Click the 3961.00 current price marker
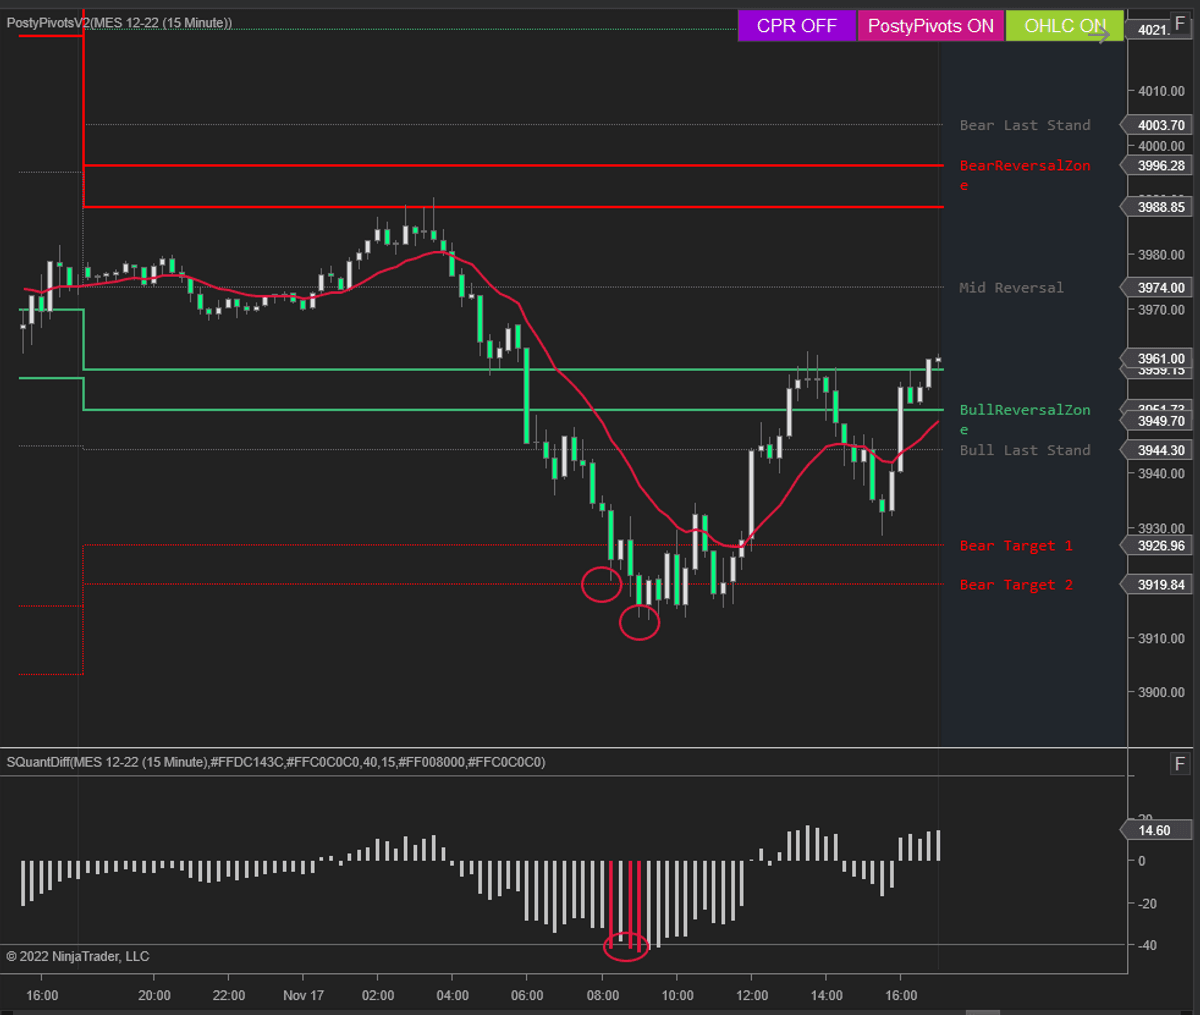 [x=1160, y=358]
